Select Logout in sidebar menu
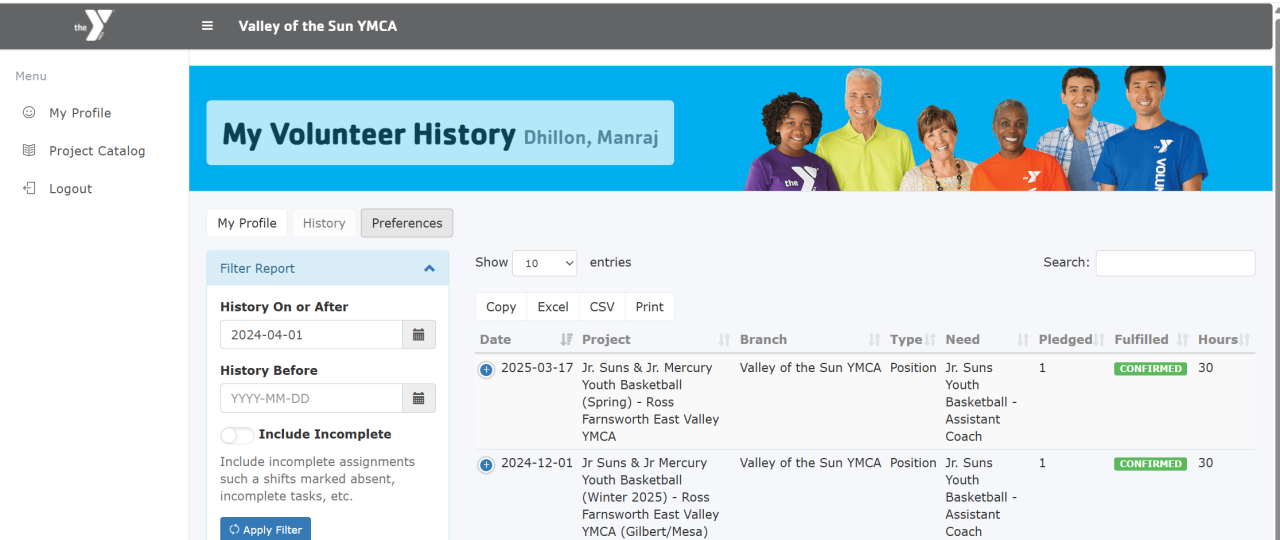The width and height of the screenshot is (1280, 540). [x=71, y=189]
